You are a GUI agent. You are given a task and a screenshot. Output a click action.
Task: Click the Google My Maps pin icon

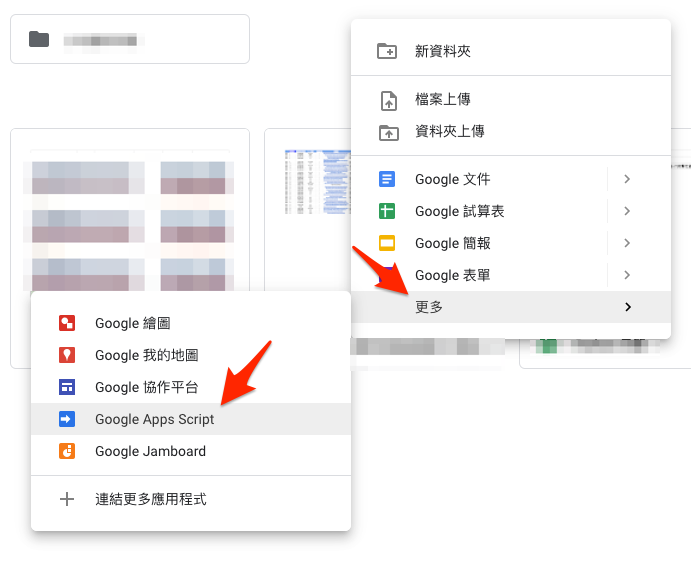pos(67,356)
